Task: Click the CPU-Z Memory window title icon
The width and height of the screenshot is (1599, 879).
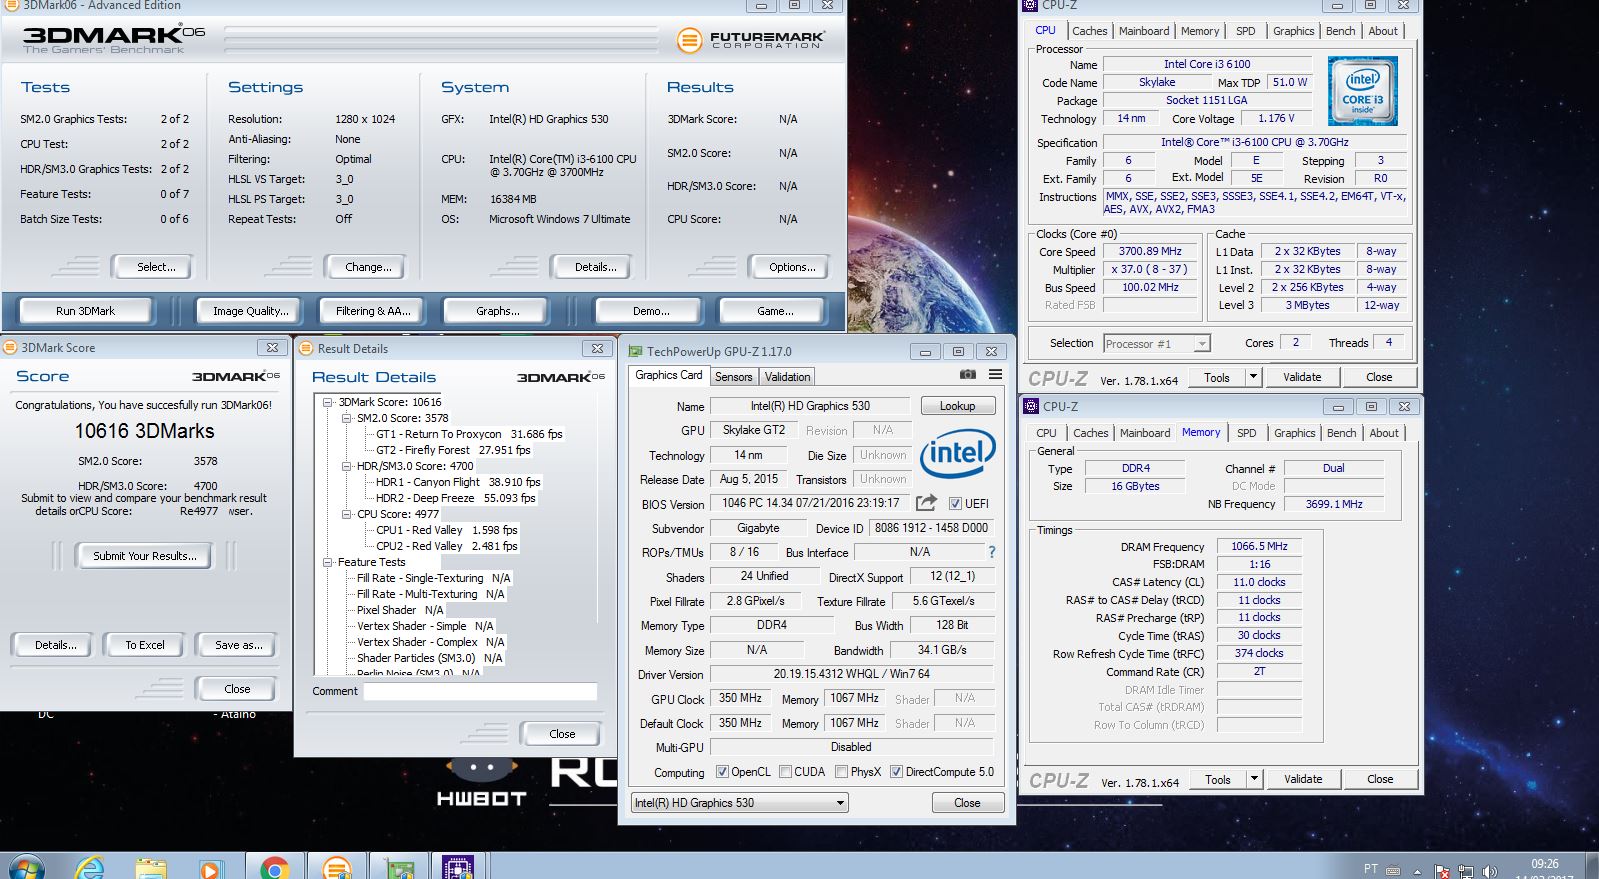Action: click(x=1031, y=406)
